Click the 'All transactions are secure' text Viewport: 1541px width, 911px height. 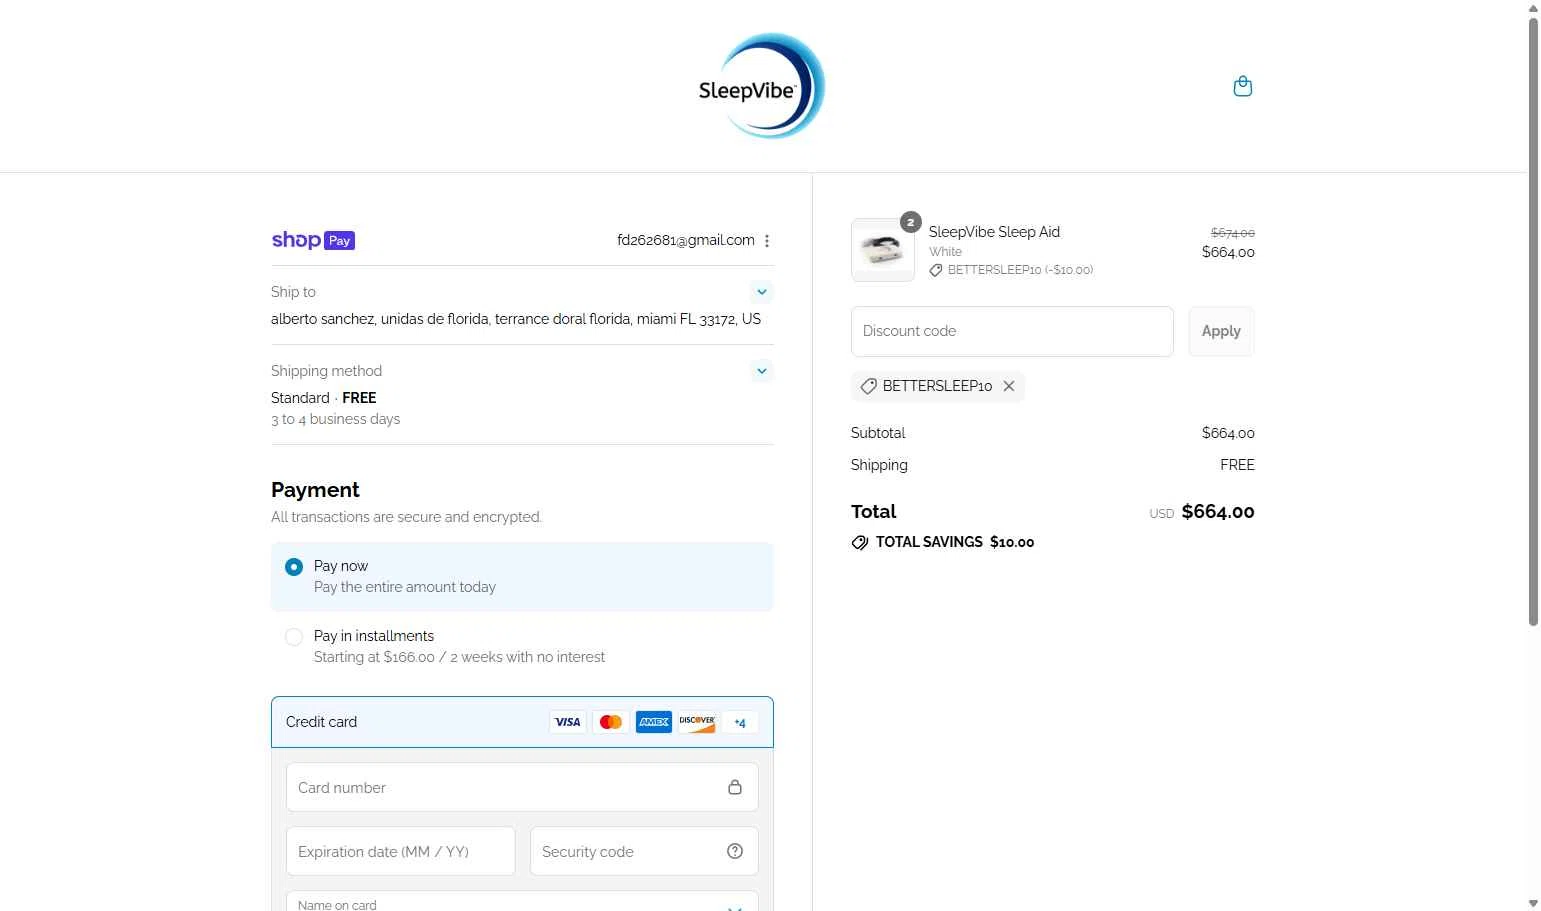(406, 517)
